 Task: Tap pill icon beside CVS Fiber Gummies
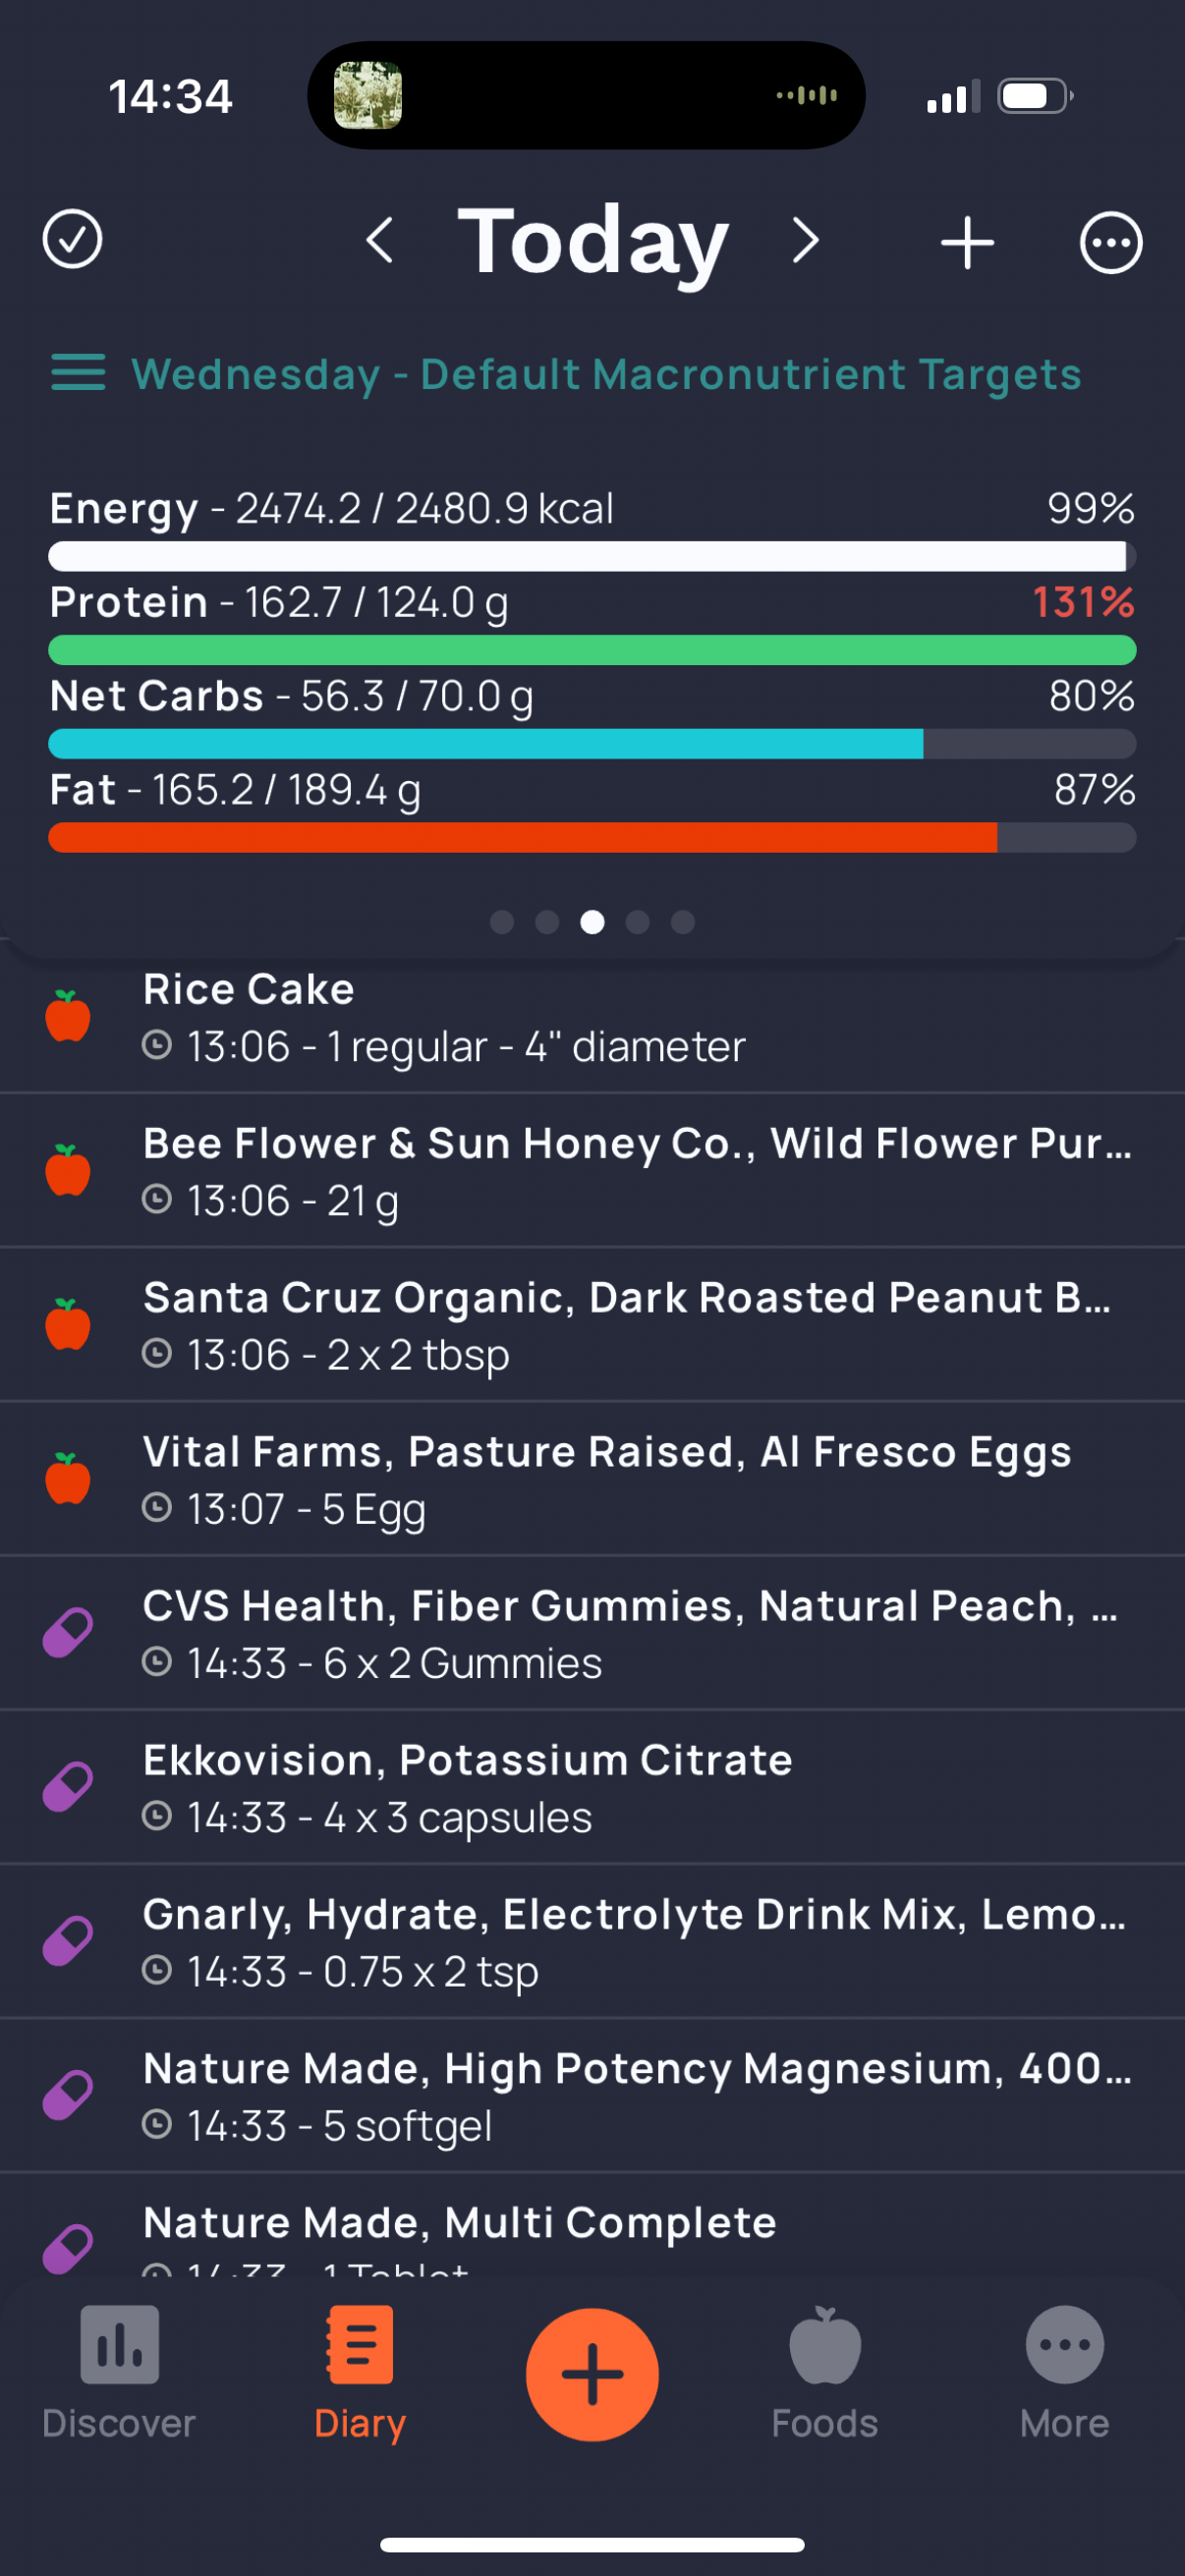[68, 1633]
